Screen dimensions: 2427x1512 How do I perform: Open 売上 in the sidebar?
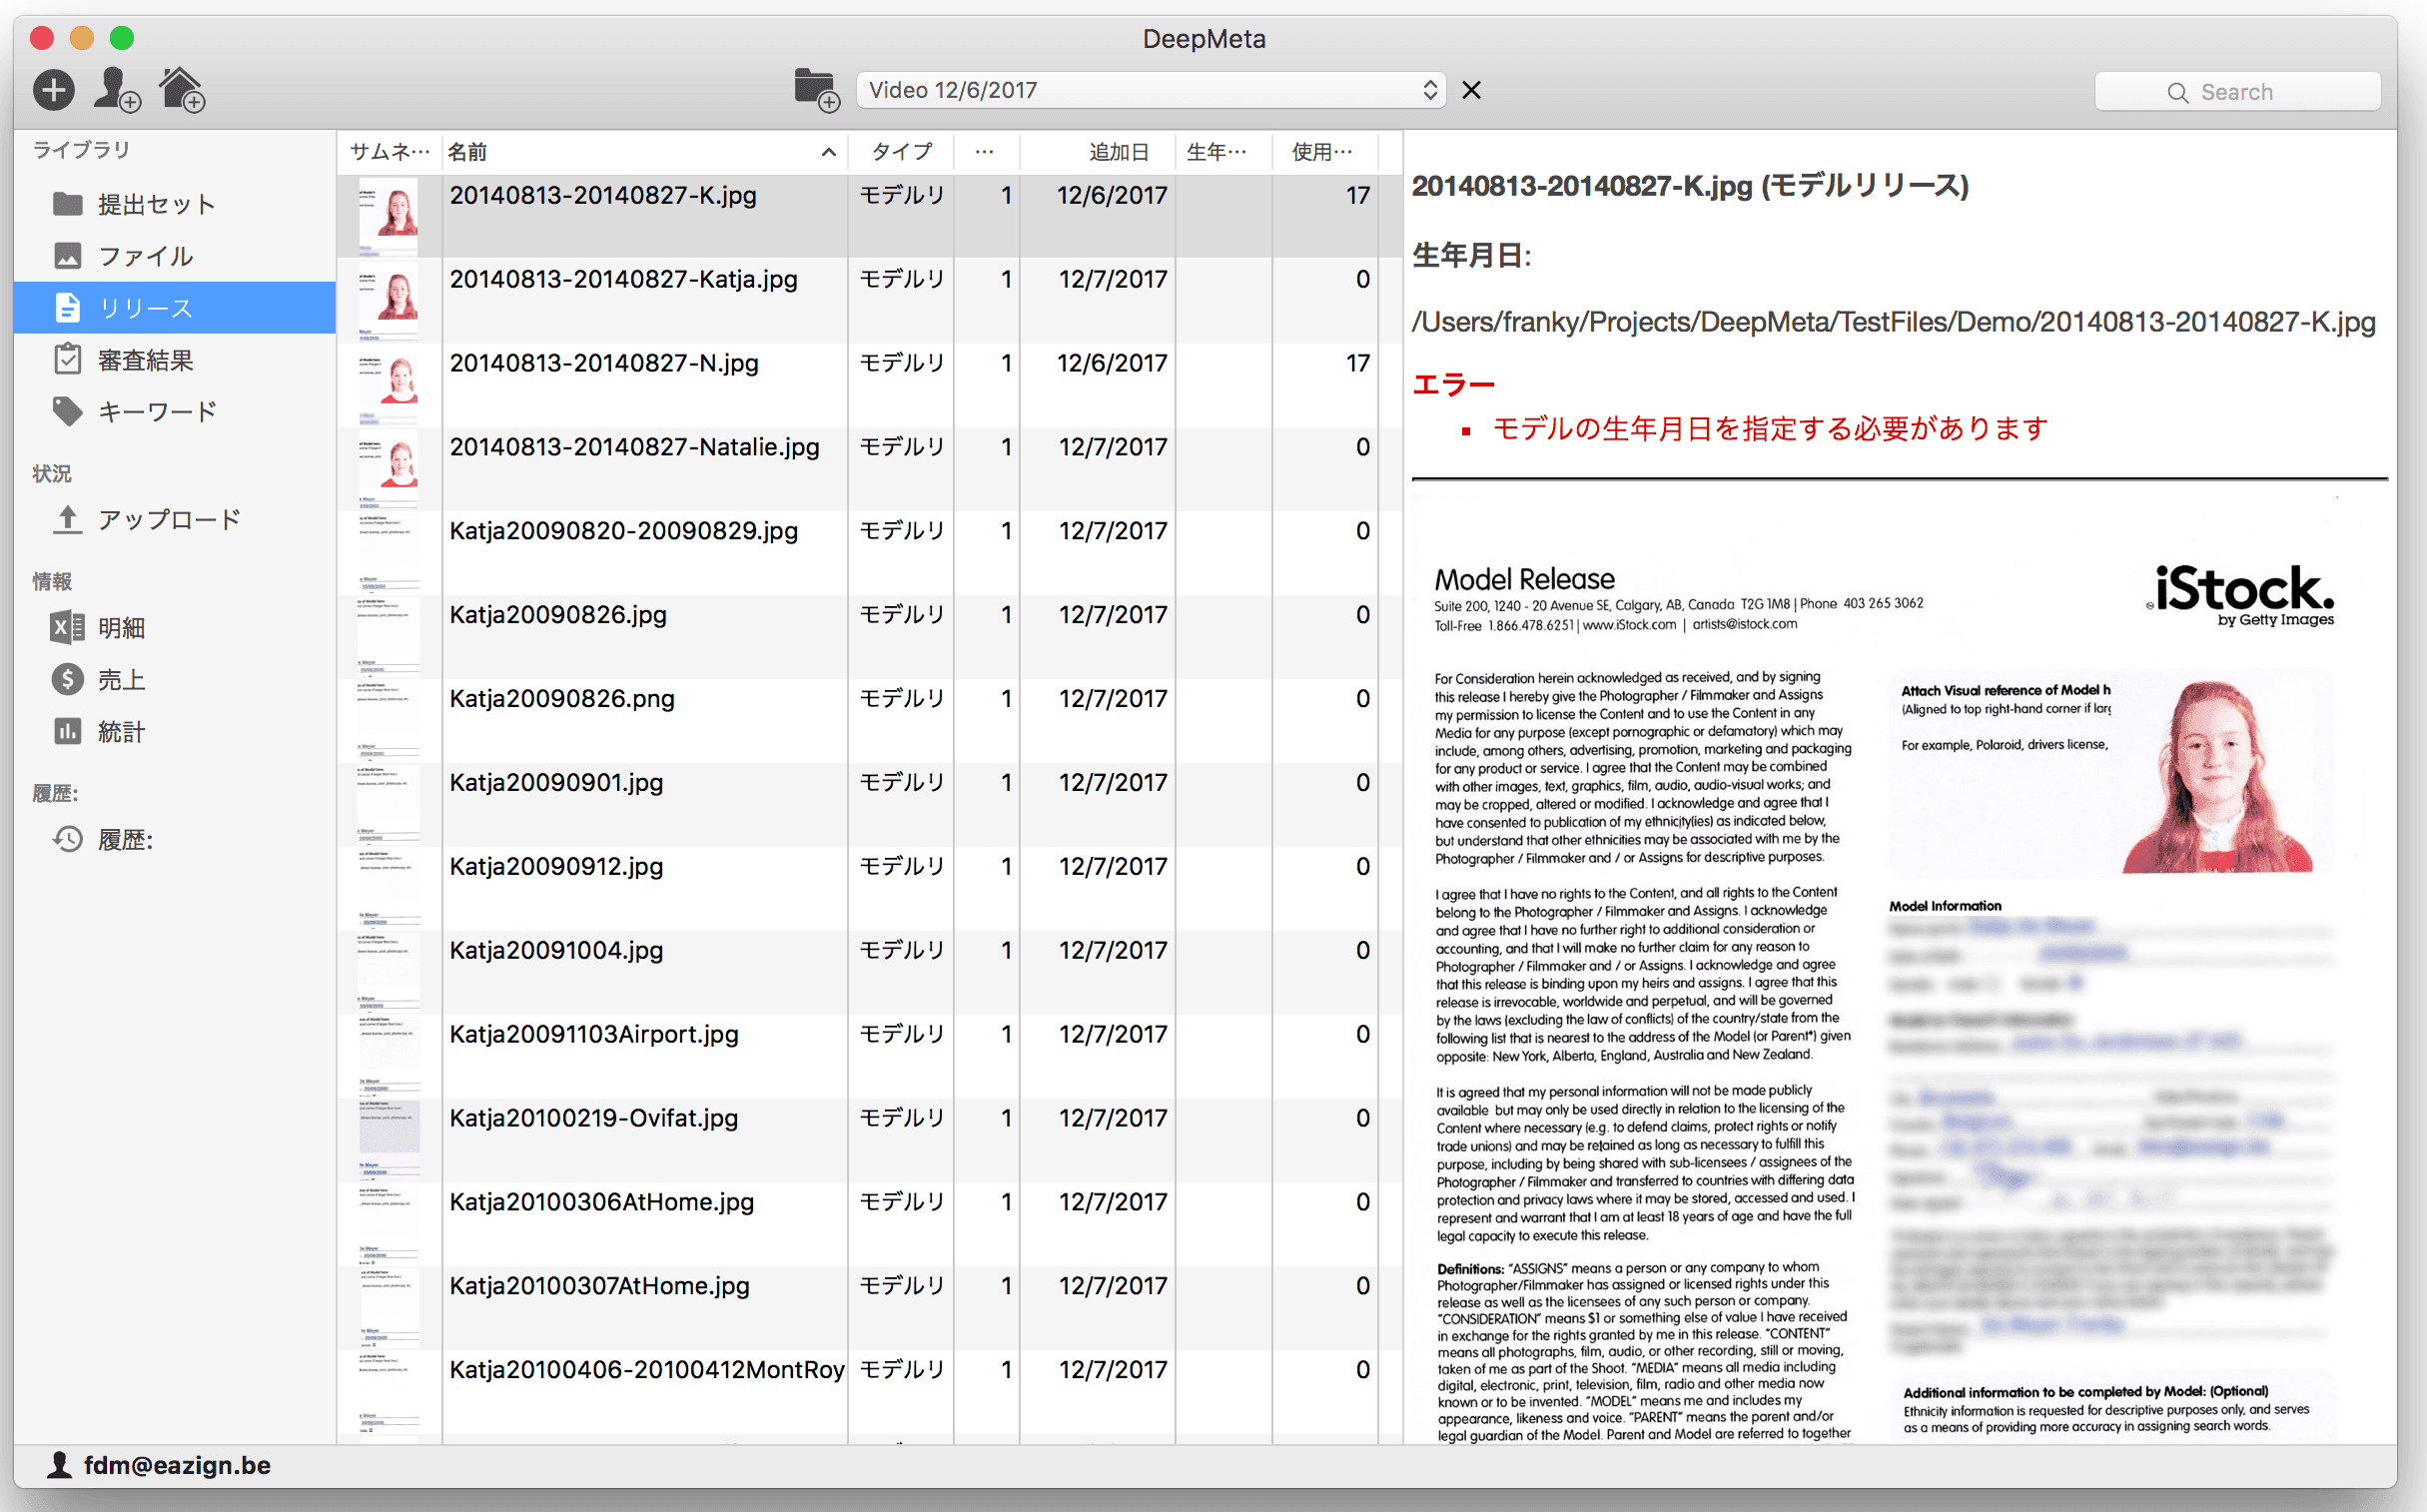tap(175, 680)
